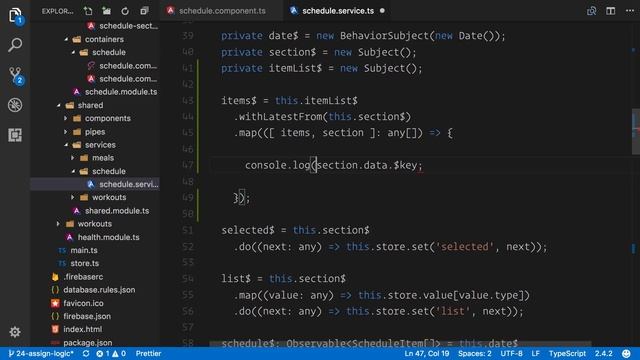640x360 pixels.
Task: Click 'selected' string on line 52
Action: pyautogui.click(x=464, y=247)
